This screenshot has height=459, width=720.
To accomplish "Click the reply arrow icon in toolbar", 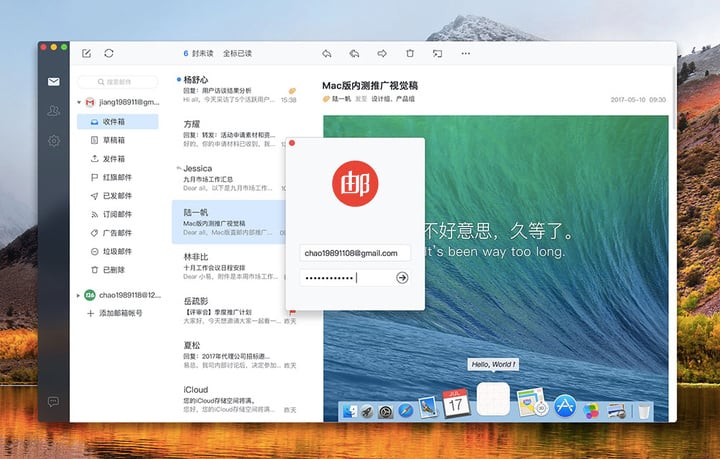I will coord(326,54).
